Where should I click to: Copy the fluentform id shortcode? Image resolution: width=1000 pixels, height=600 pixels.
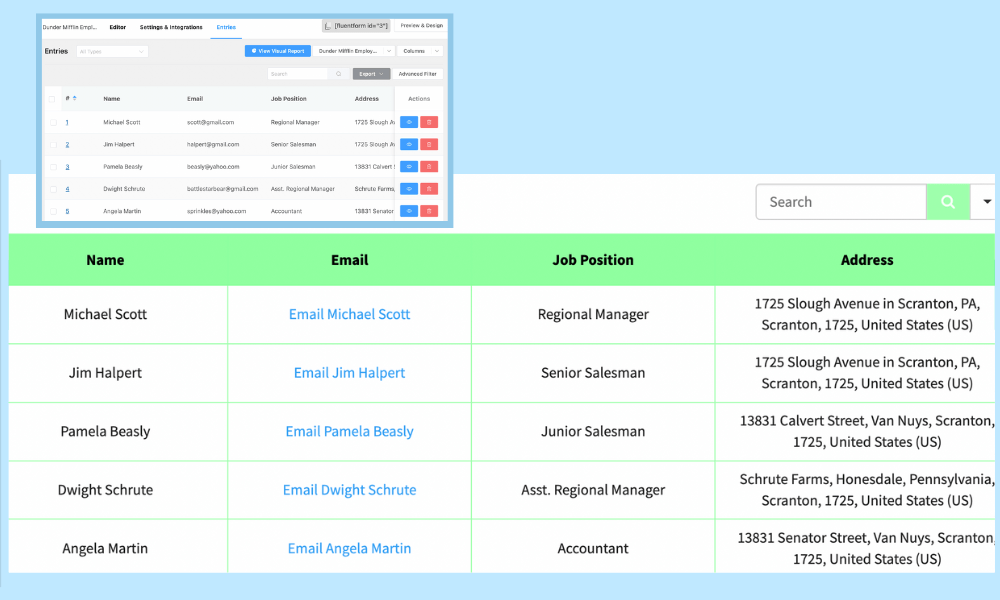[x=356, y=26]
